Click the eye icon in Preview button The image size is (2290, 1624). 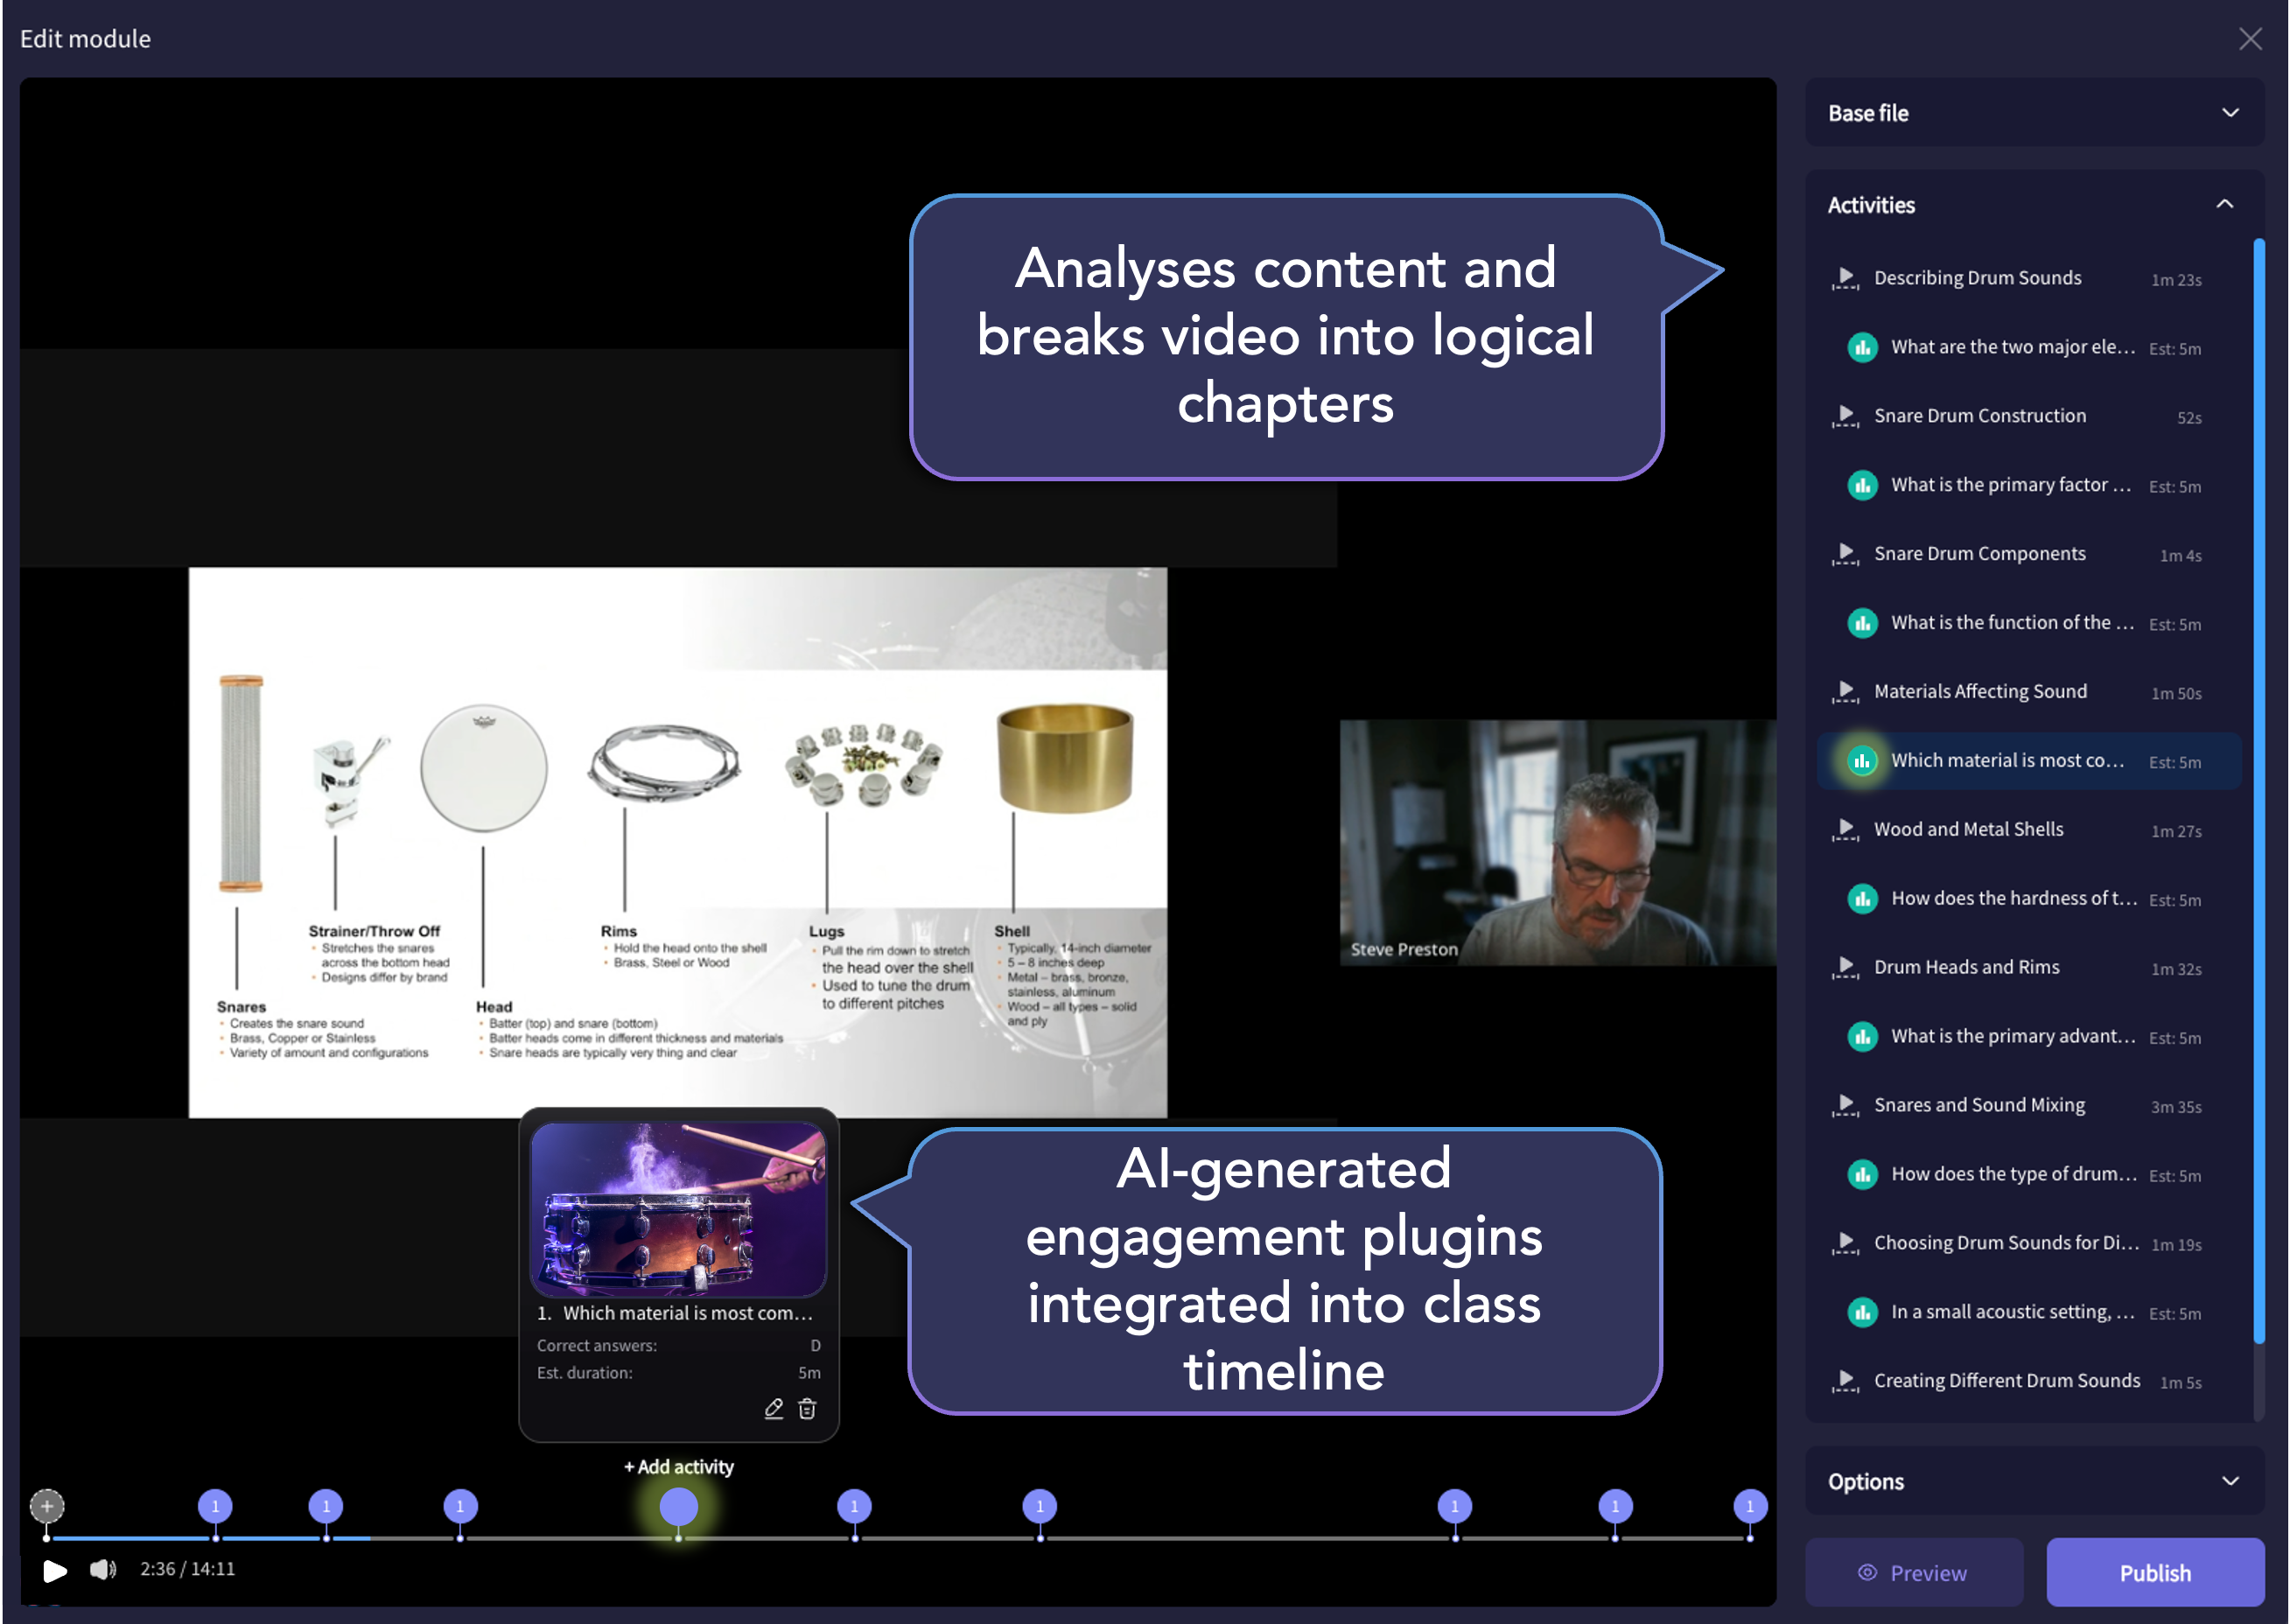tap(1867, 1573)
